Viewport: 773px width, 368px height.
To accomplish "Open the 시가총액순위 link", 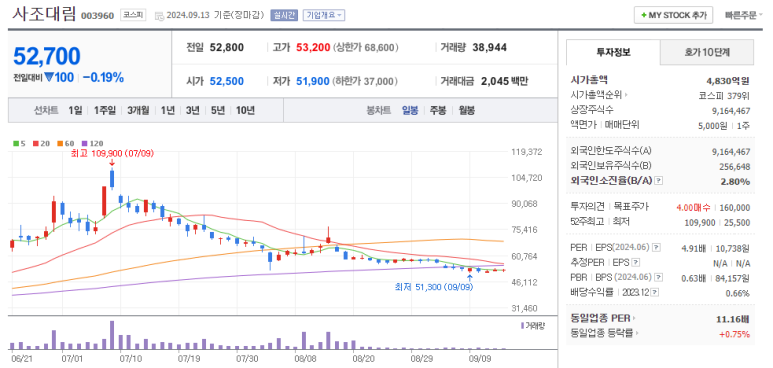I will tap(599, 95).
